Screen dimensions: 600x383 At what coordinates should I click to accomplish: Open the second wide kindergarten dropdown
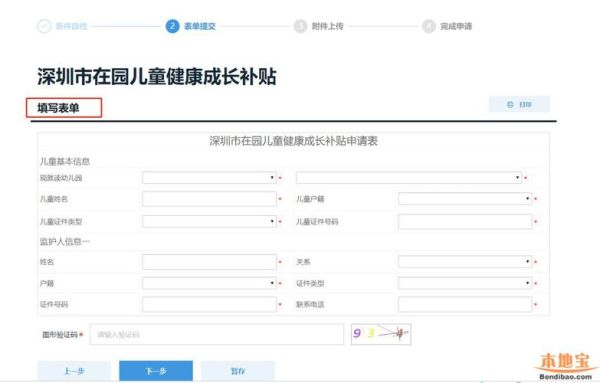click(x=409, y=178)
